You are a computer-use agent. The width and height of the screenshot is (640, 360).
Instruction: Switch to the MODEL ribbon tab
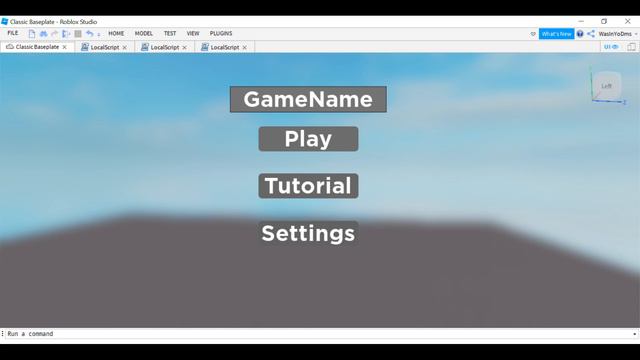pyautogui.click(x=144, y=33)
